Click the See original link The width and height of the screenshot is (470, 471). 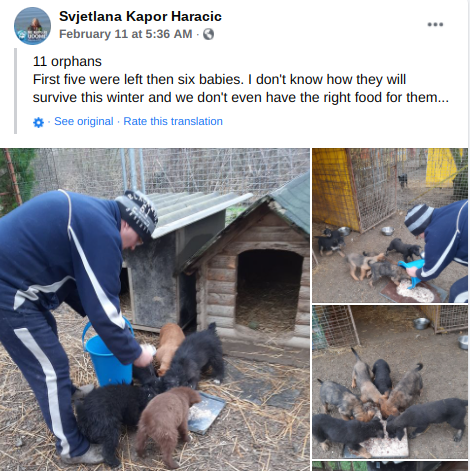pyautogui.click(x=84, y=121)
